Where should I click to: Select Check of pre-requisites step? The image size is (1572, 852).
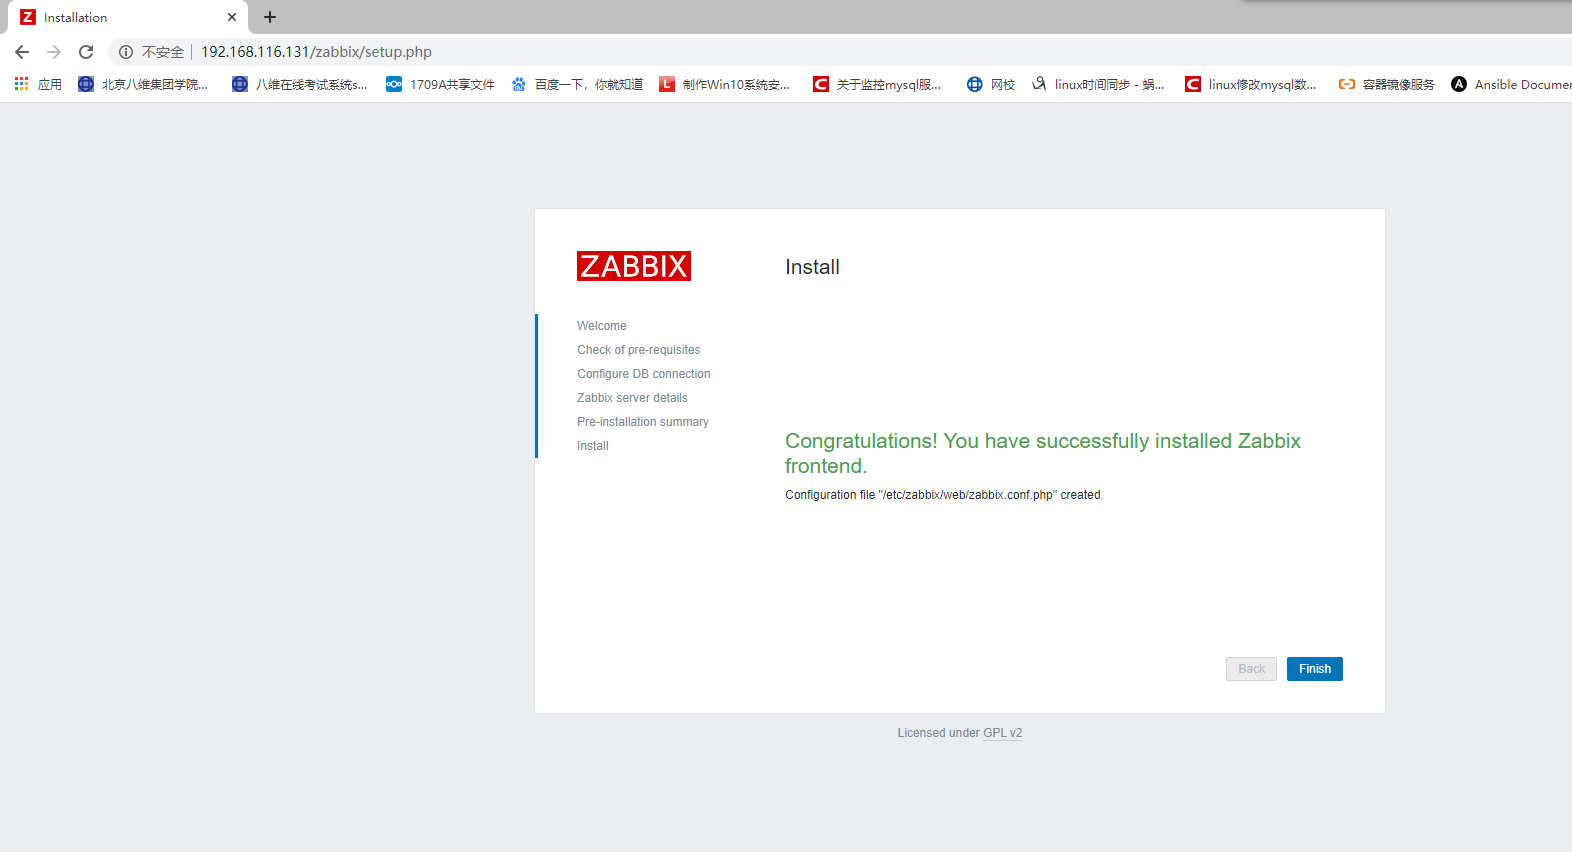tap(638, 350)
